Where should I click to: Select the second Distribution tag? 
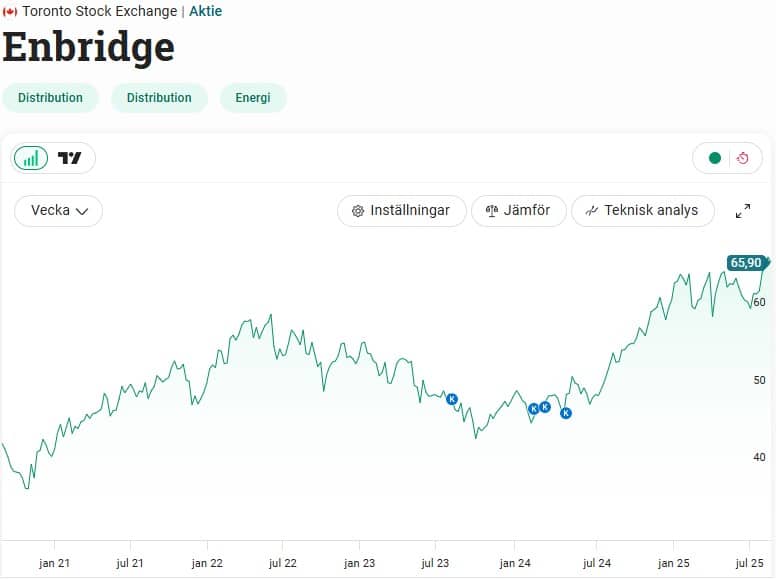coord(159,98)
